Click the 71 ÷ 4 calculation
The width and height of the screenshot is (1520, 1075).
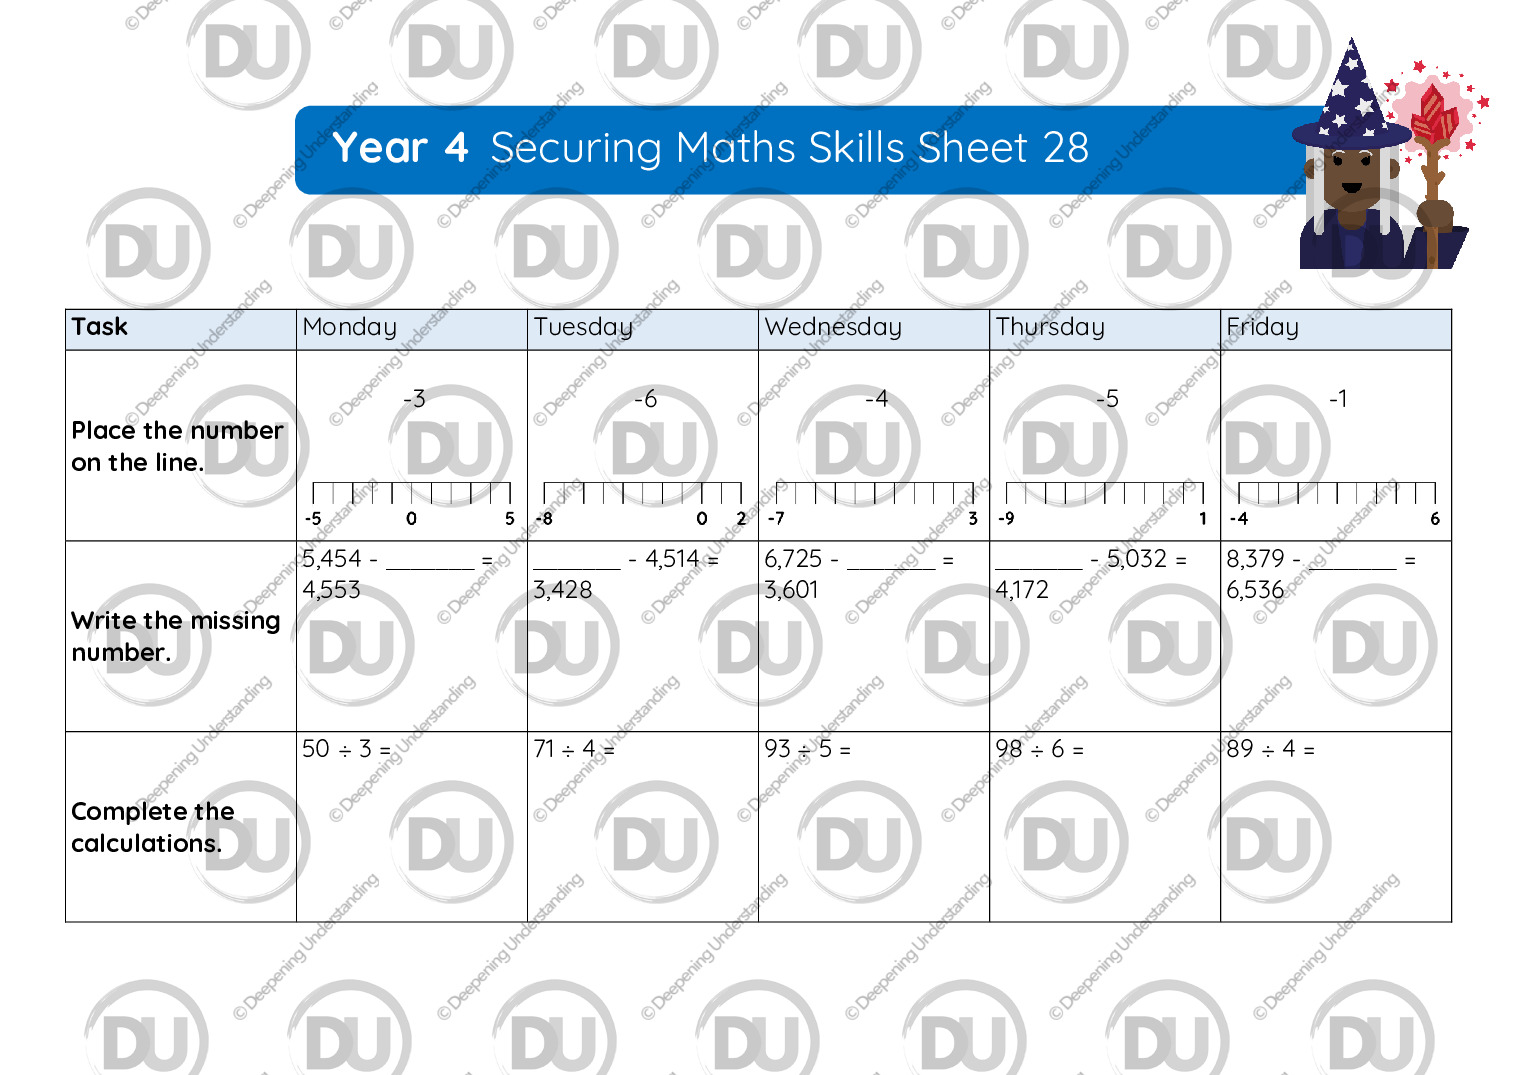click(575, 749)
